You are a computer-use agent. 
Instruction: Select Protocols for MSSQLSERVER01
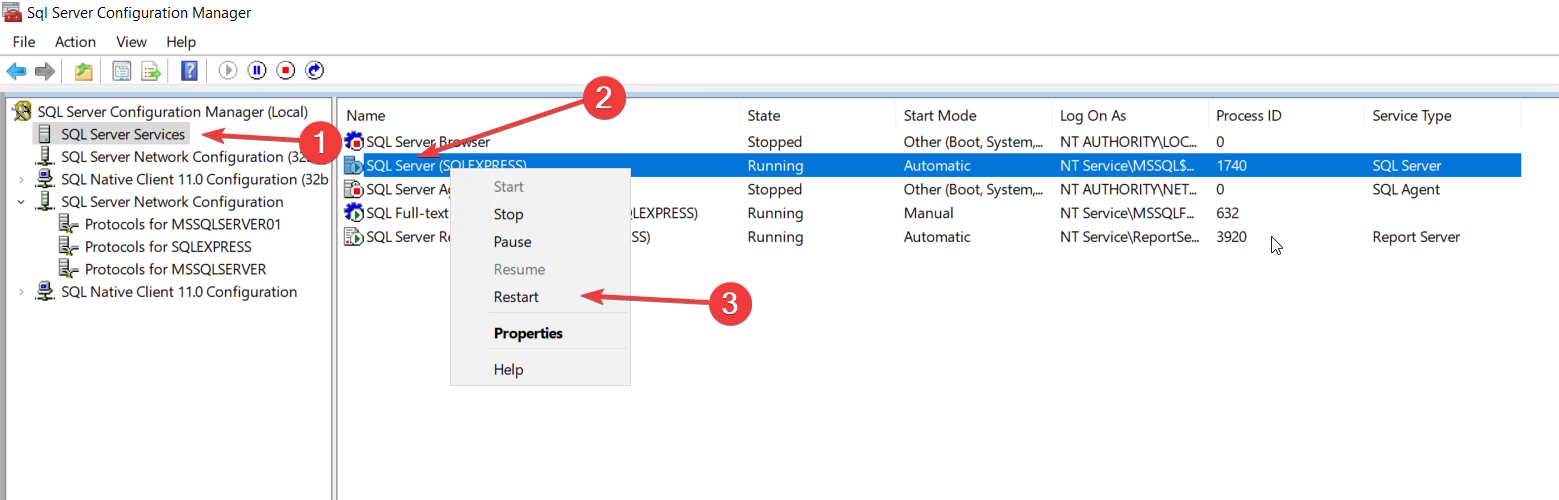point(183,224)
